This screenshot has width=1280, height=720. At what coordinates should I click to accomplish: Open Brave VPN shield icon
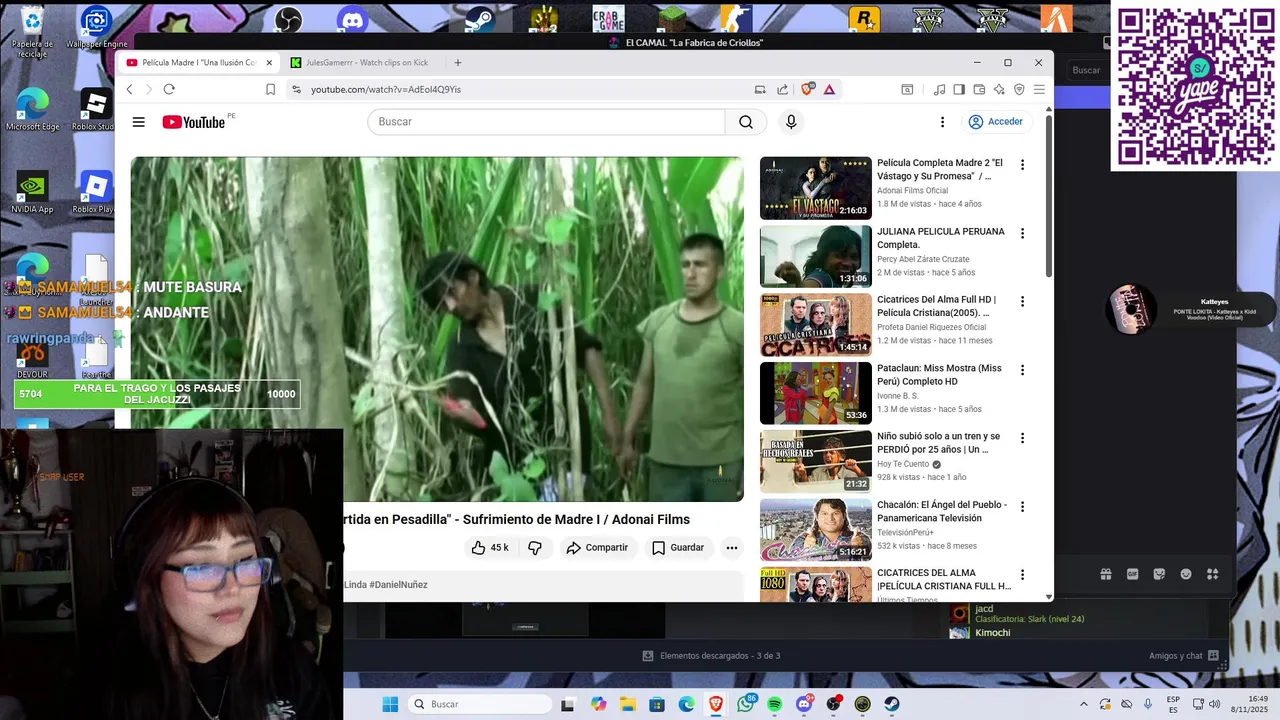[x=1019, y=89]
